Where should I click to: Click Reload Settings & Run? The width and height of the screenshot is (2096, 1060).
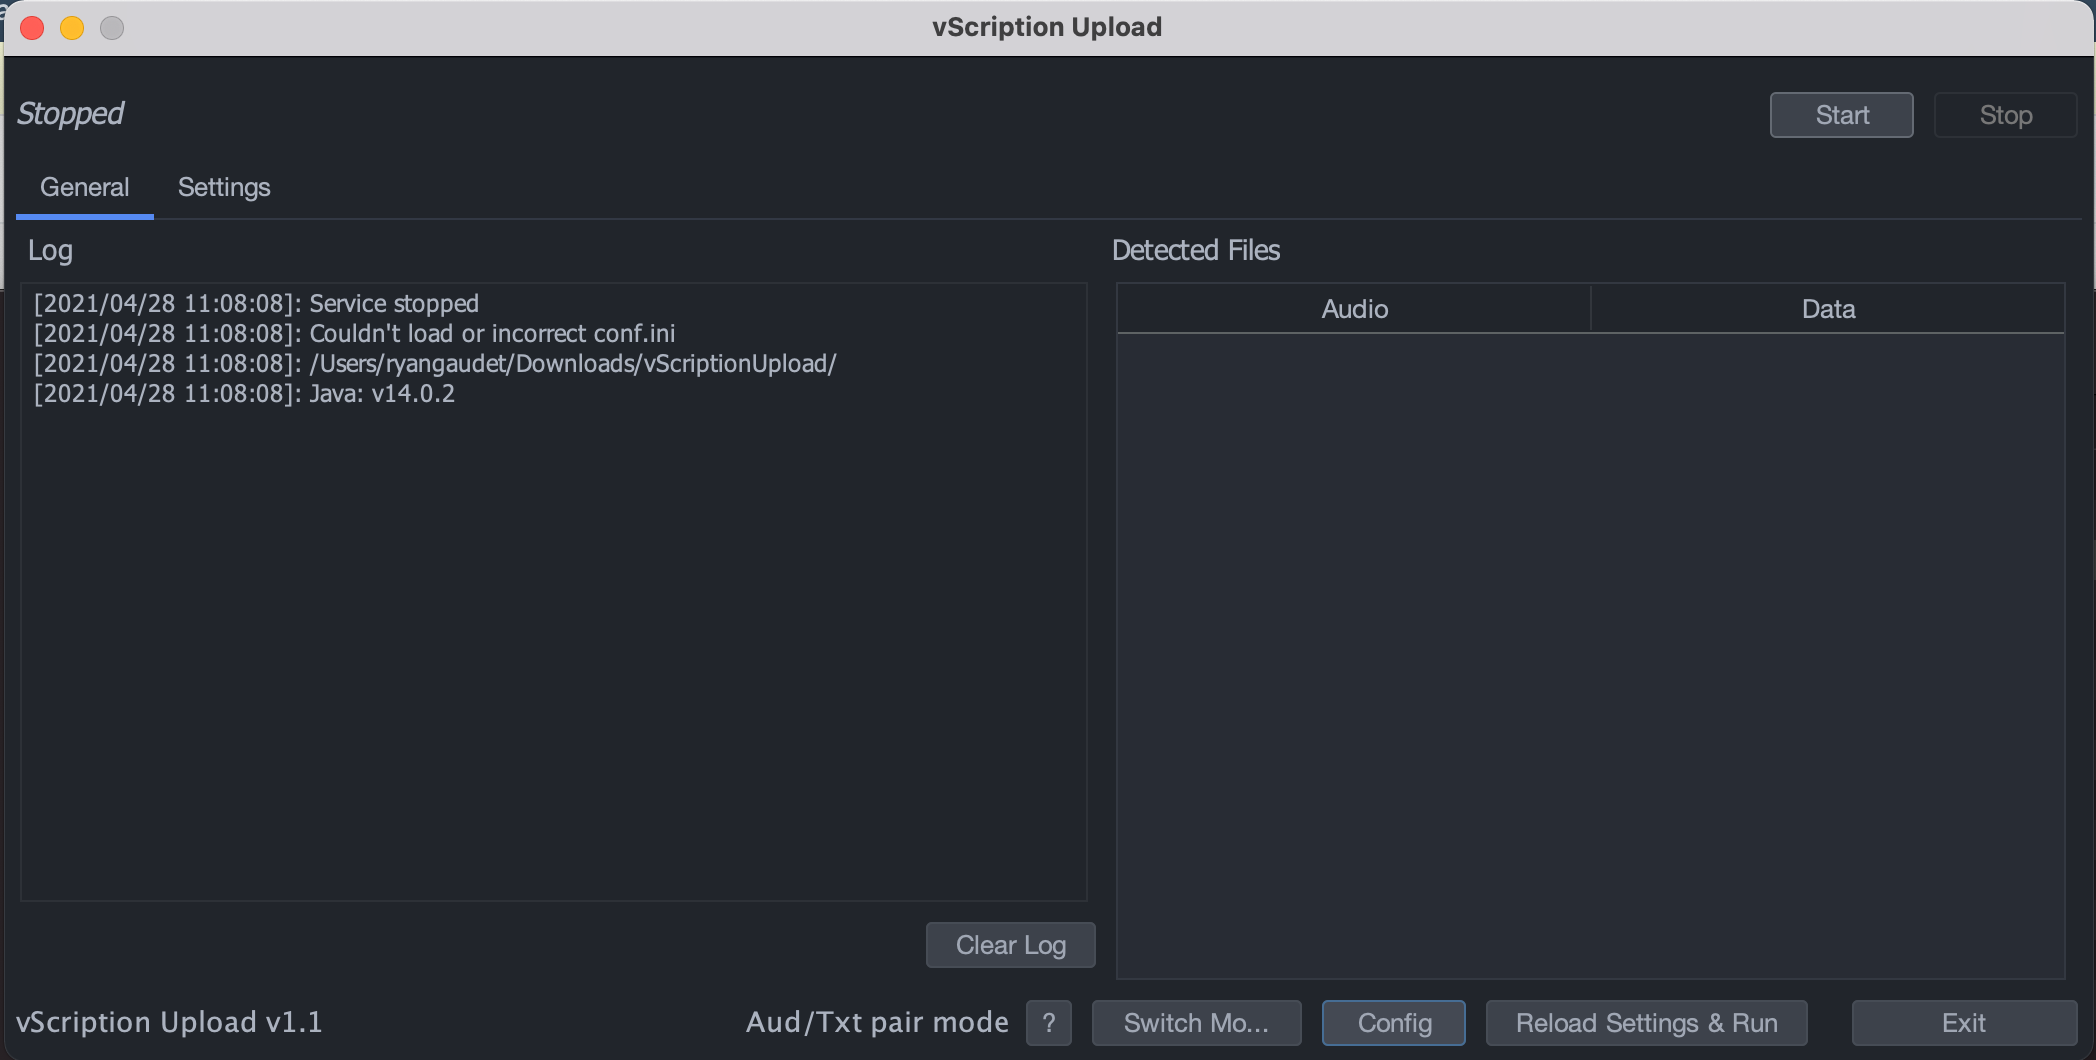coord(1646,1023)
